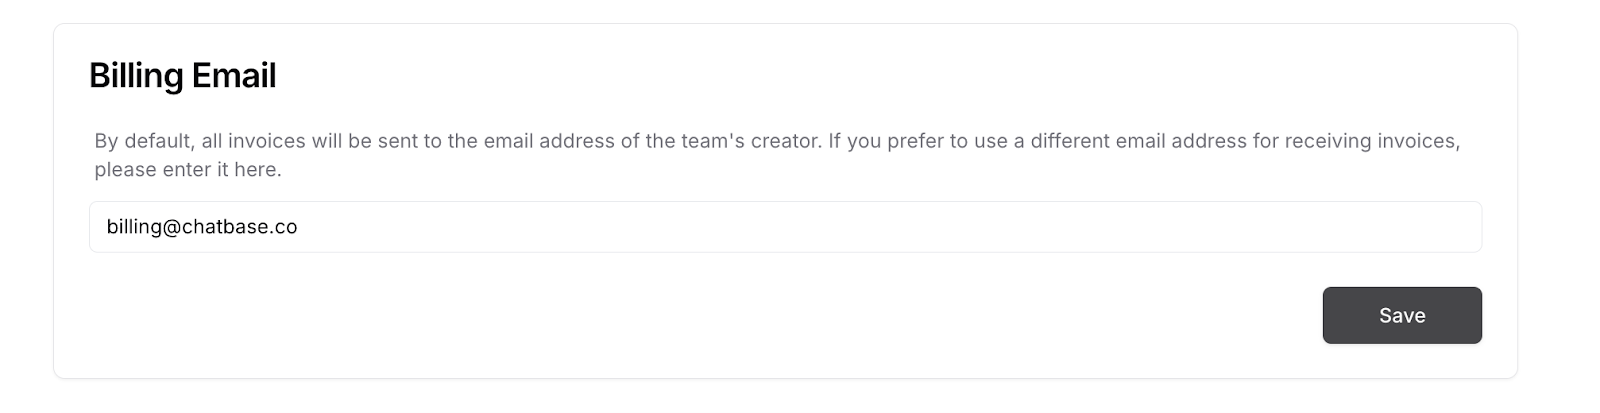The width and height of the screenshot is (1600, 413).
Task: Activate the email textbox under the description
Action: click(x=785, y=227)
